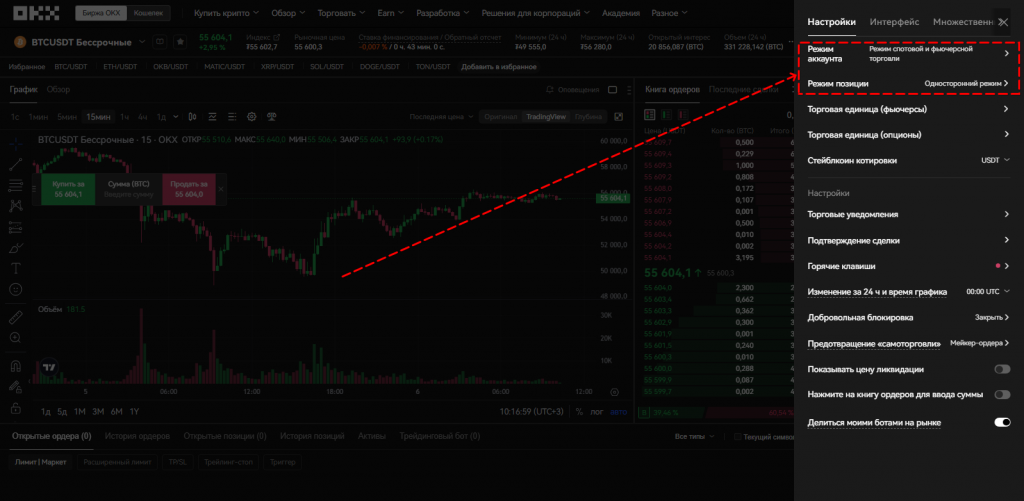
Task: Open Режим аккаунта settings row
Action: tap(908, 54)
